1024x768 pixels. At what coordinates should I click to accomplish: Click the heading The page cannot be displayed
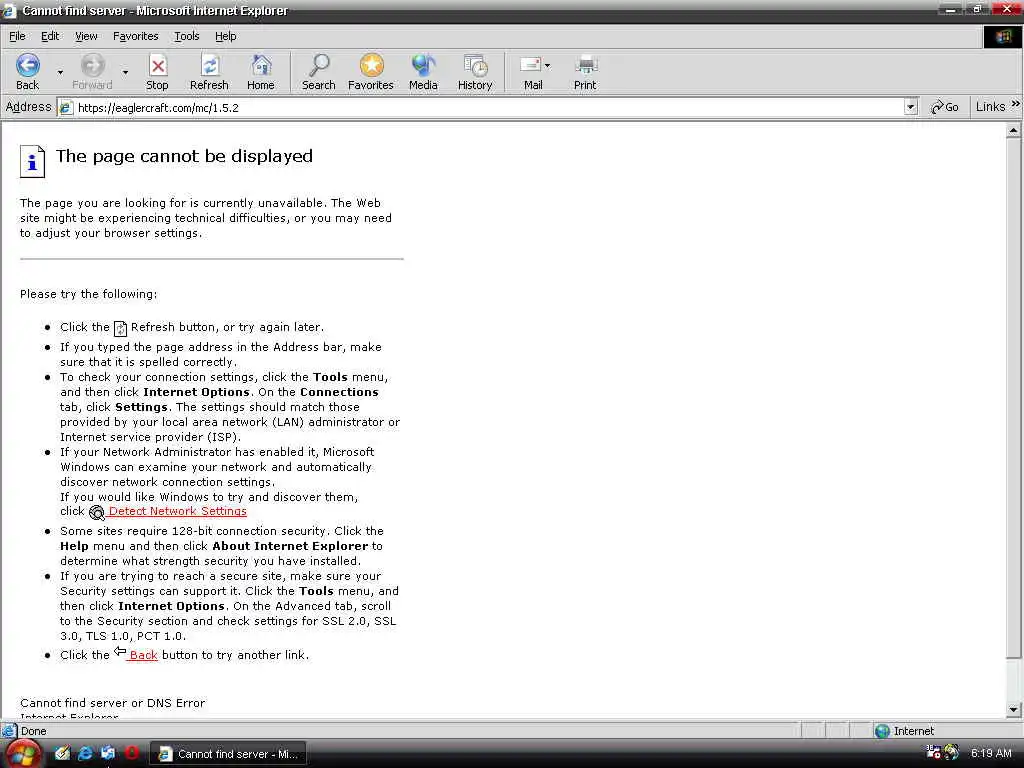(x=184, y=156)
